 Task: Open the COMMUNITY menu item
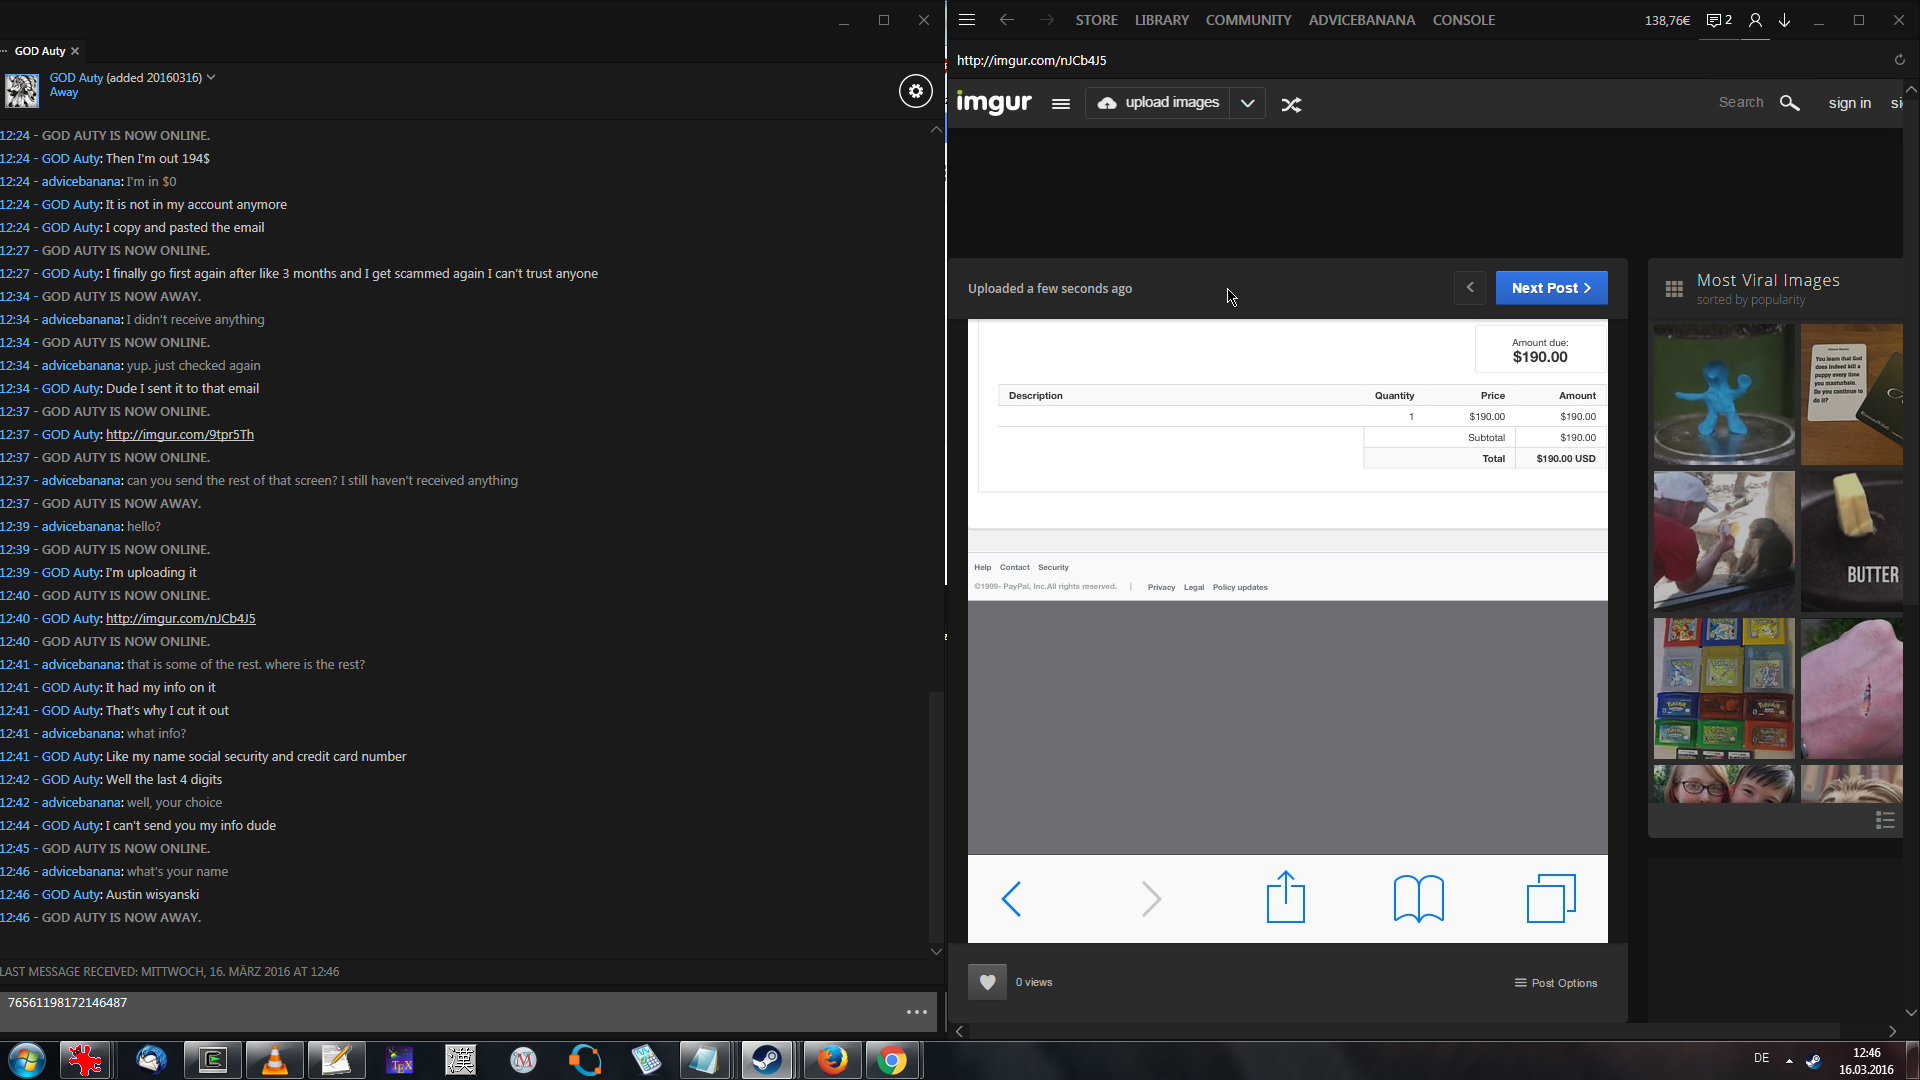point(1248,20)
